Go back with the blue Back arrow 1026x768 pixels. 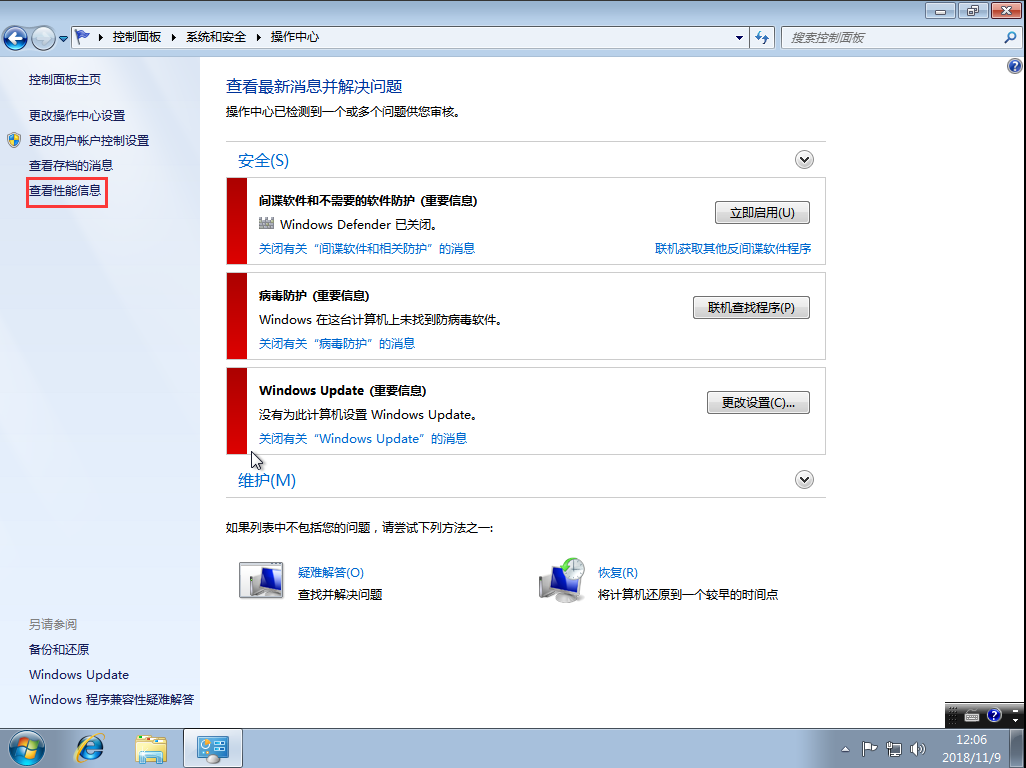(x=16, y=38)
